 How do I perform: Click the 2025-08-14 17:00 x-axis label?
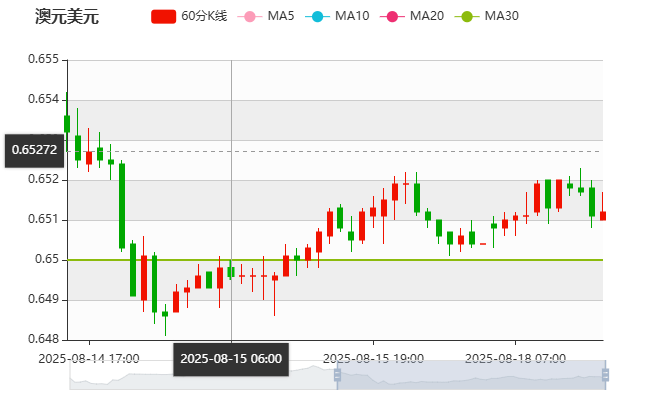click(x=89, y=358)
